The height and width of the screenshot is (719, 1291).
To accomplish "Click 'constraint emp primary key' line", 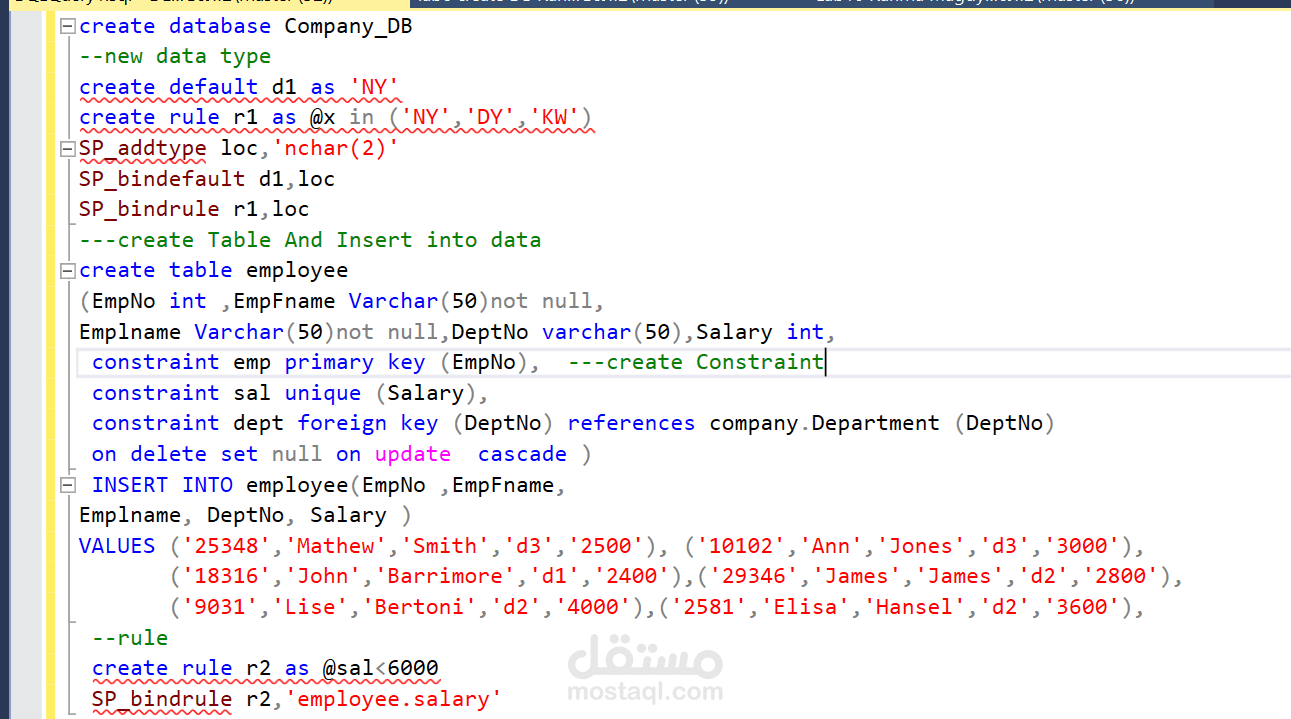I will [316, 362].
